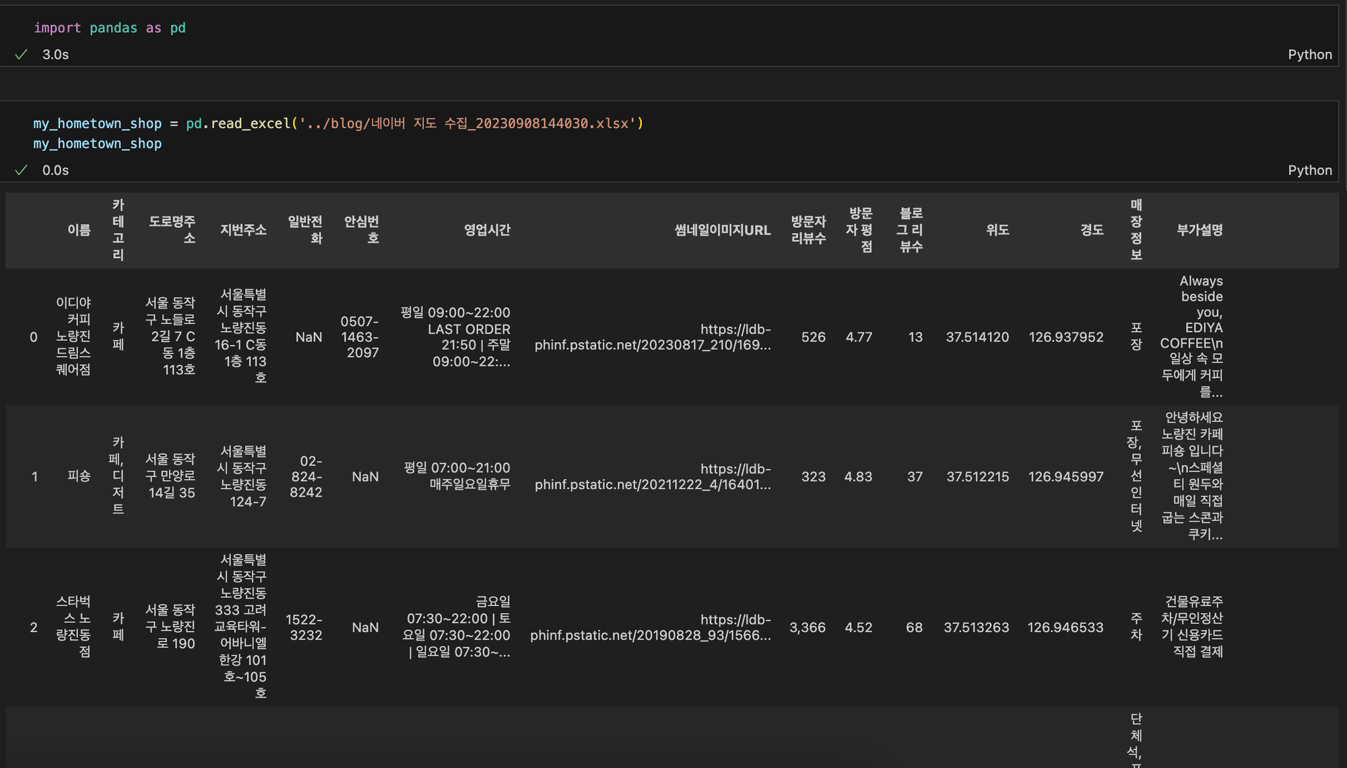The height and width of the screenshot is (768, 1347).
Task: Select the 위도 column header
Action: click(x=997, y=230)
